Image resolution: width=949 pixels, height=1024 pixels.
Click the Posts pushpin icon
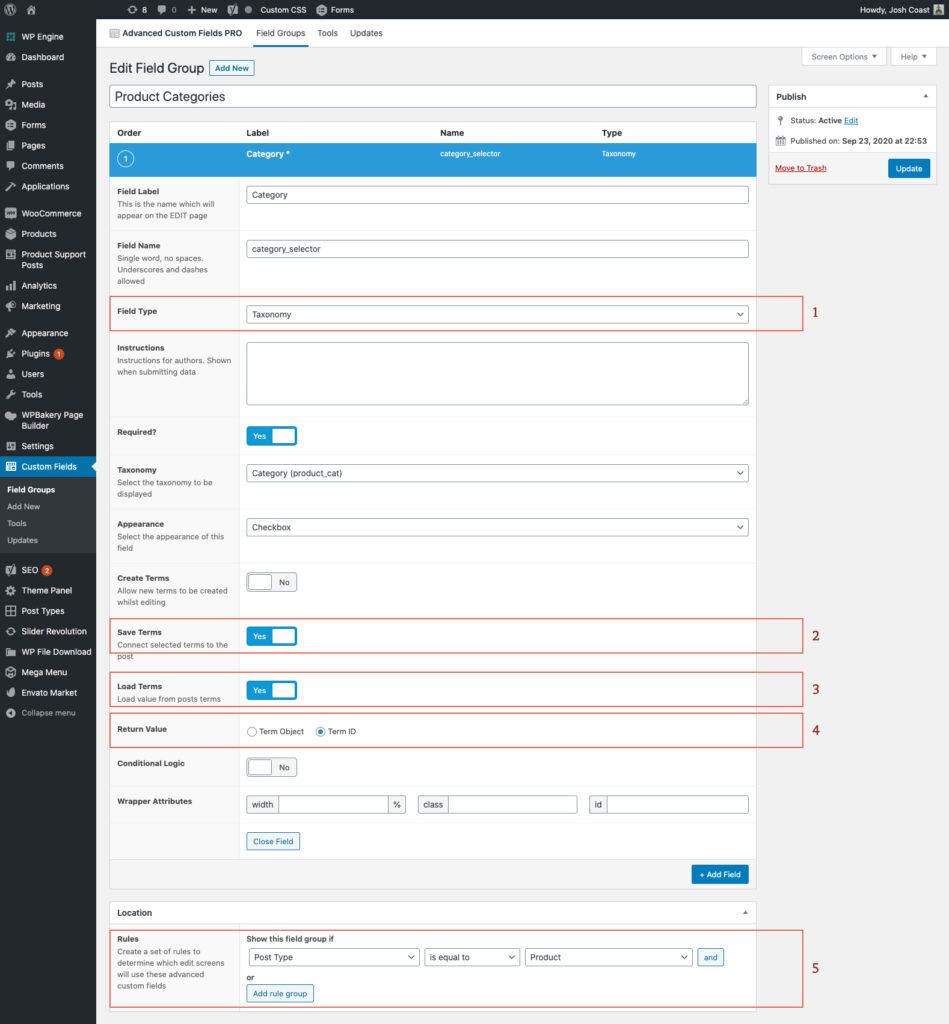pyautogui.click(x=10, y=84)
